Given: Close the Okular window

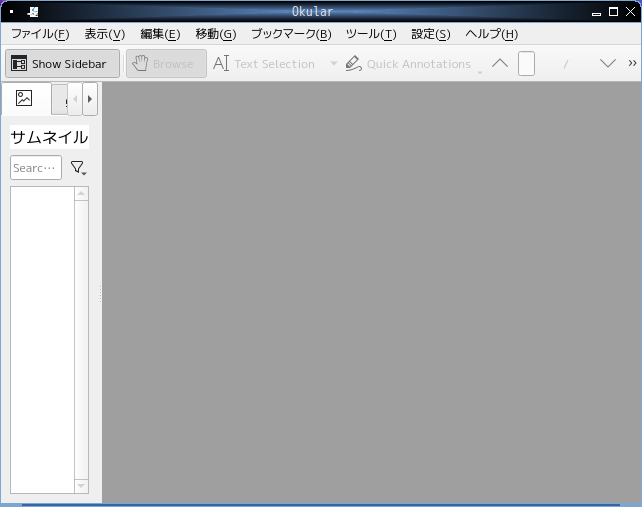Looking at the screenshot, I should pyautogui.click(x=631, y=12).
